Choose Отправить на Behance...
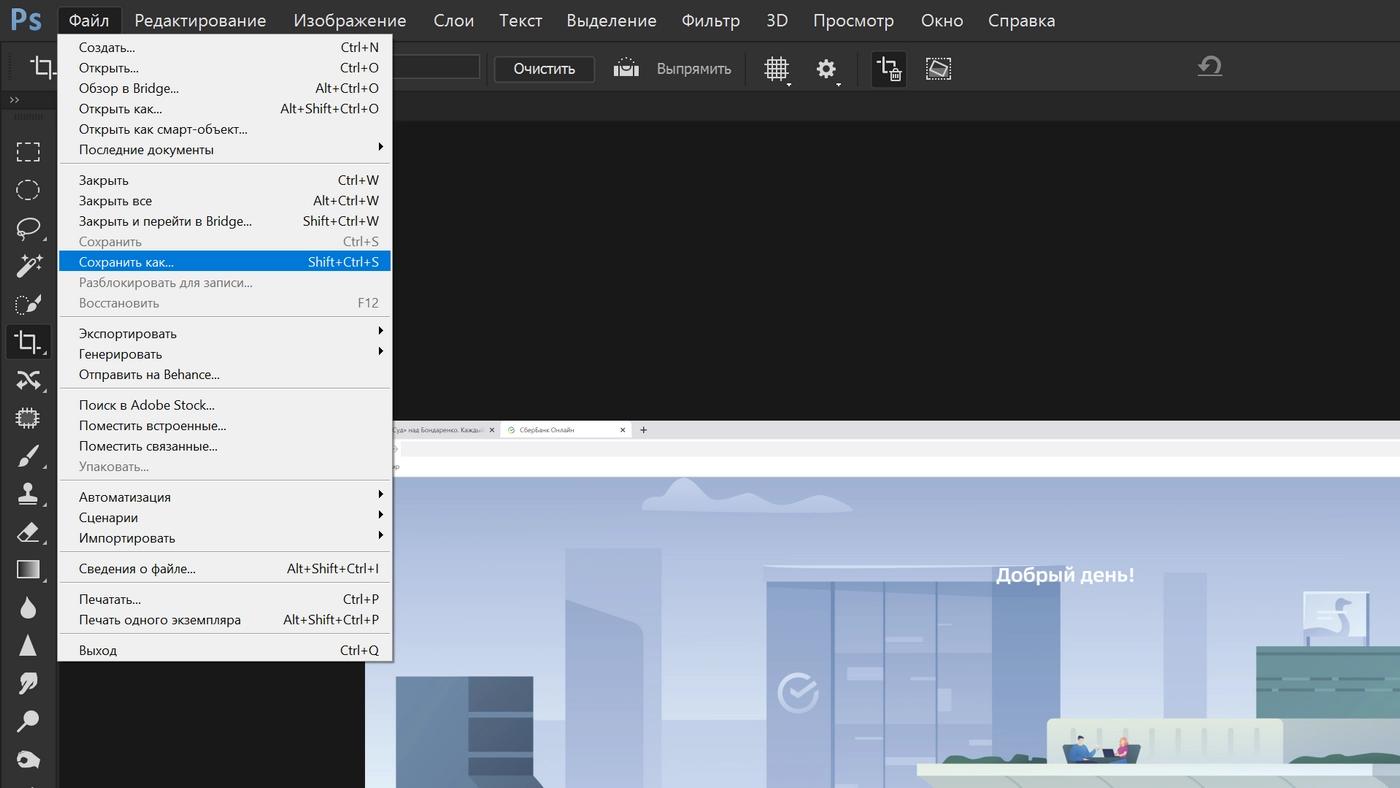 (225, 374)
